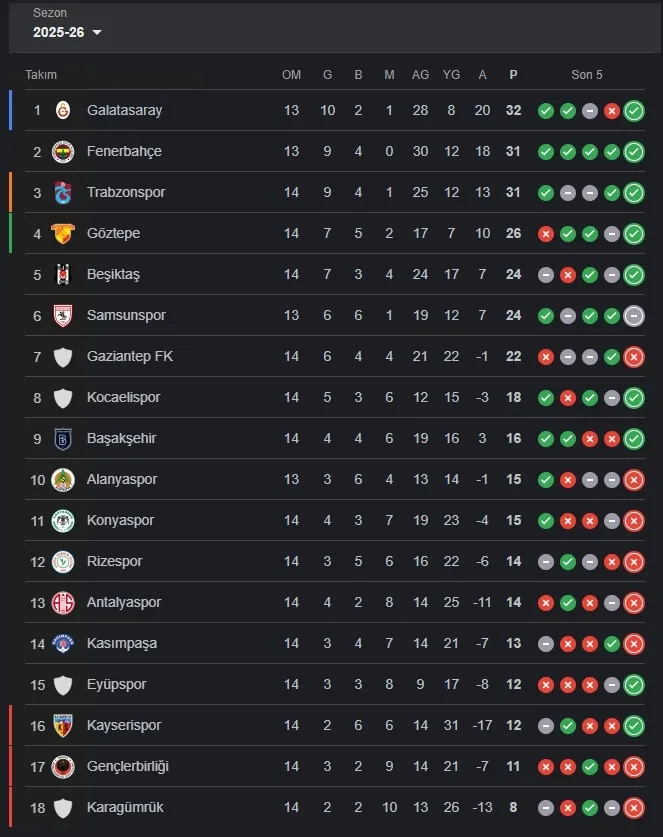Click Gaziantep FK's latest match loss indicator
This screenshot has height=837, width=663.
(x=634, y=356)
